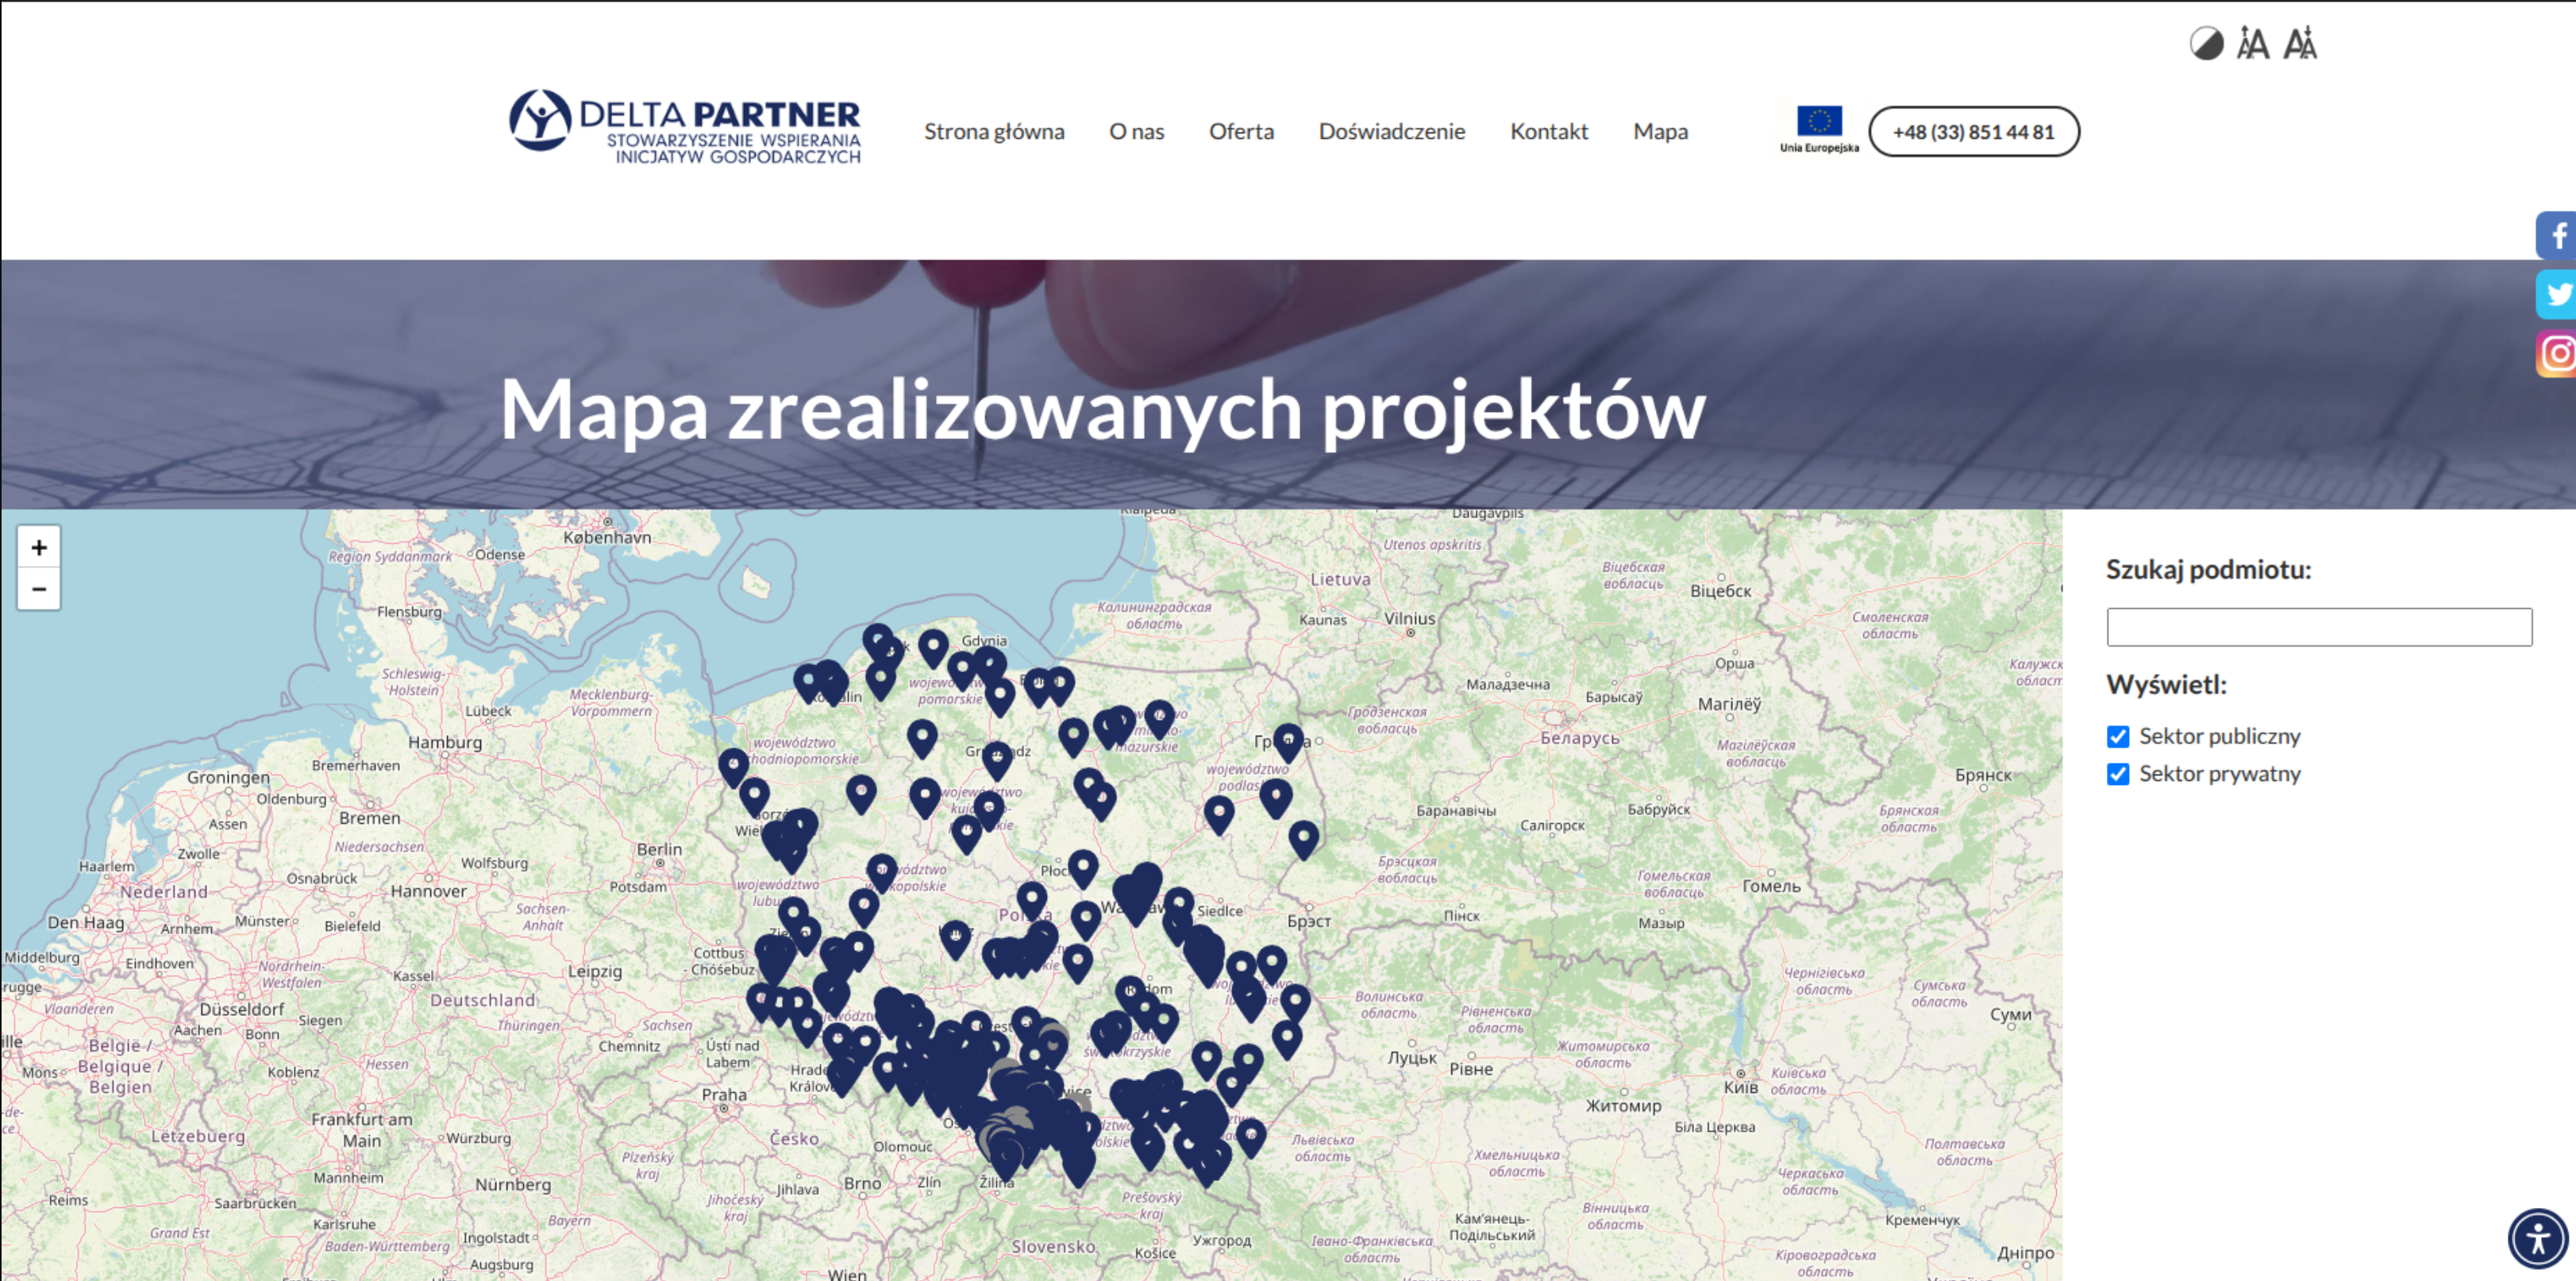Select the Kontakt navigation item
The image size is (2576, 1281).
click(x=1549, y=130)
